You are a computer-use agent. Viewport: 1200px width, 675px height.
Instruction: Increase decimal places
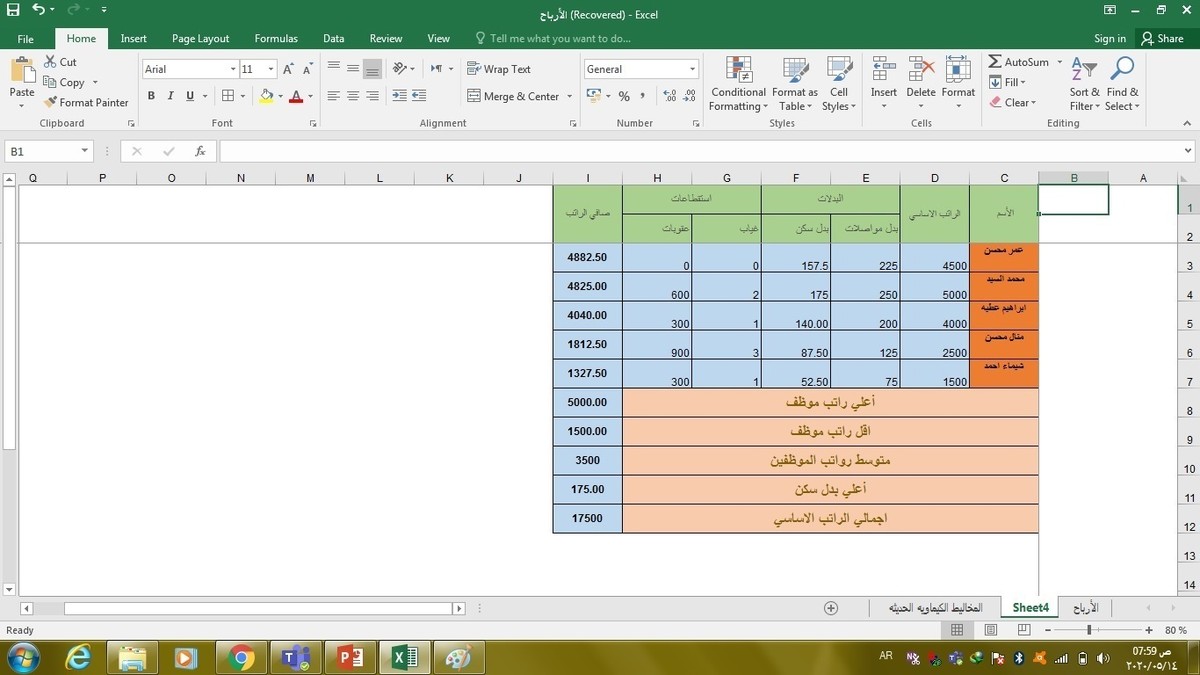pos(670,96)
